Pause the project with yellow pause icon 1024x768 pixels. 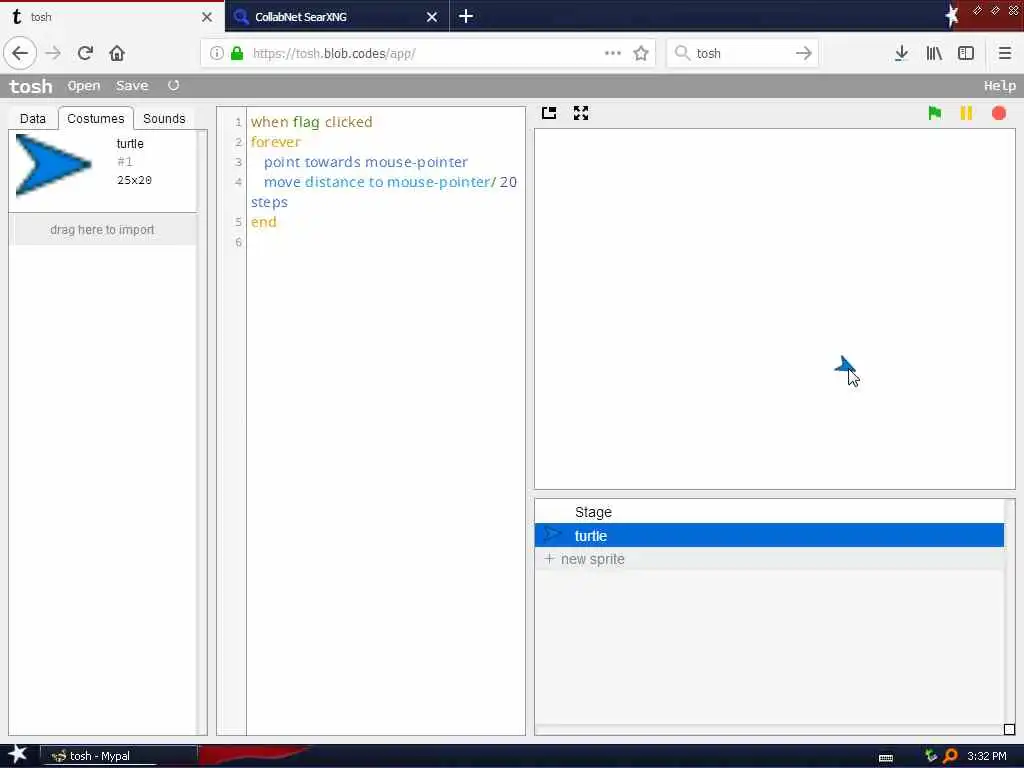coord(966,113)
